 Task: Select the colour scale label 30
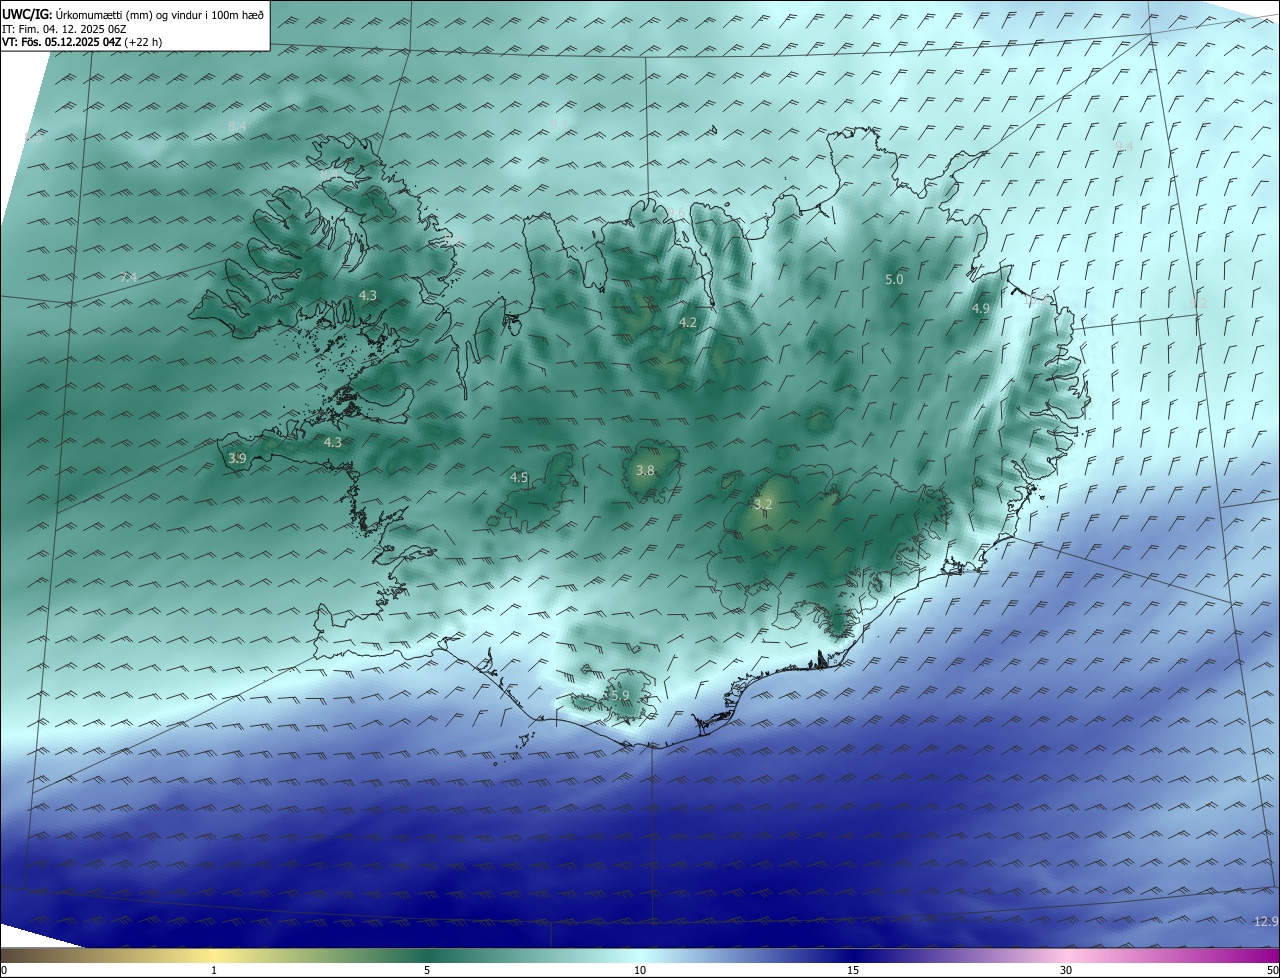pyautogui.click(x=1066, y=970)
